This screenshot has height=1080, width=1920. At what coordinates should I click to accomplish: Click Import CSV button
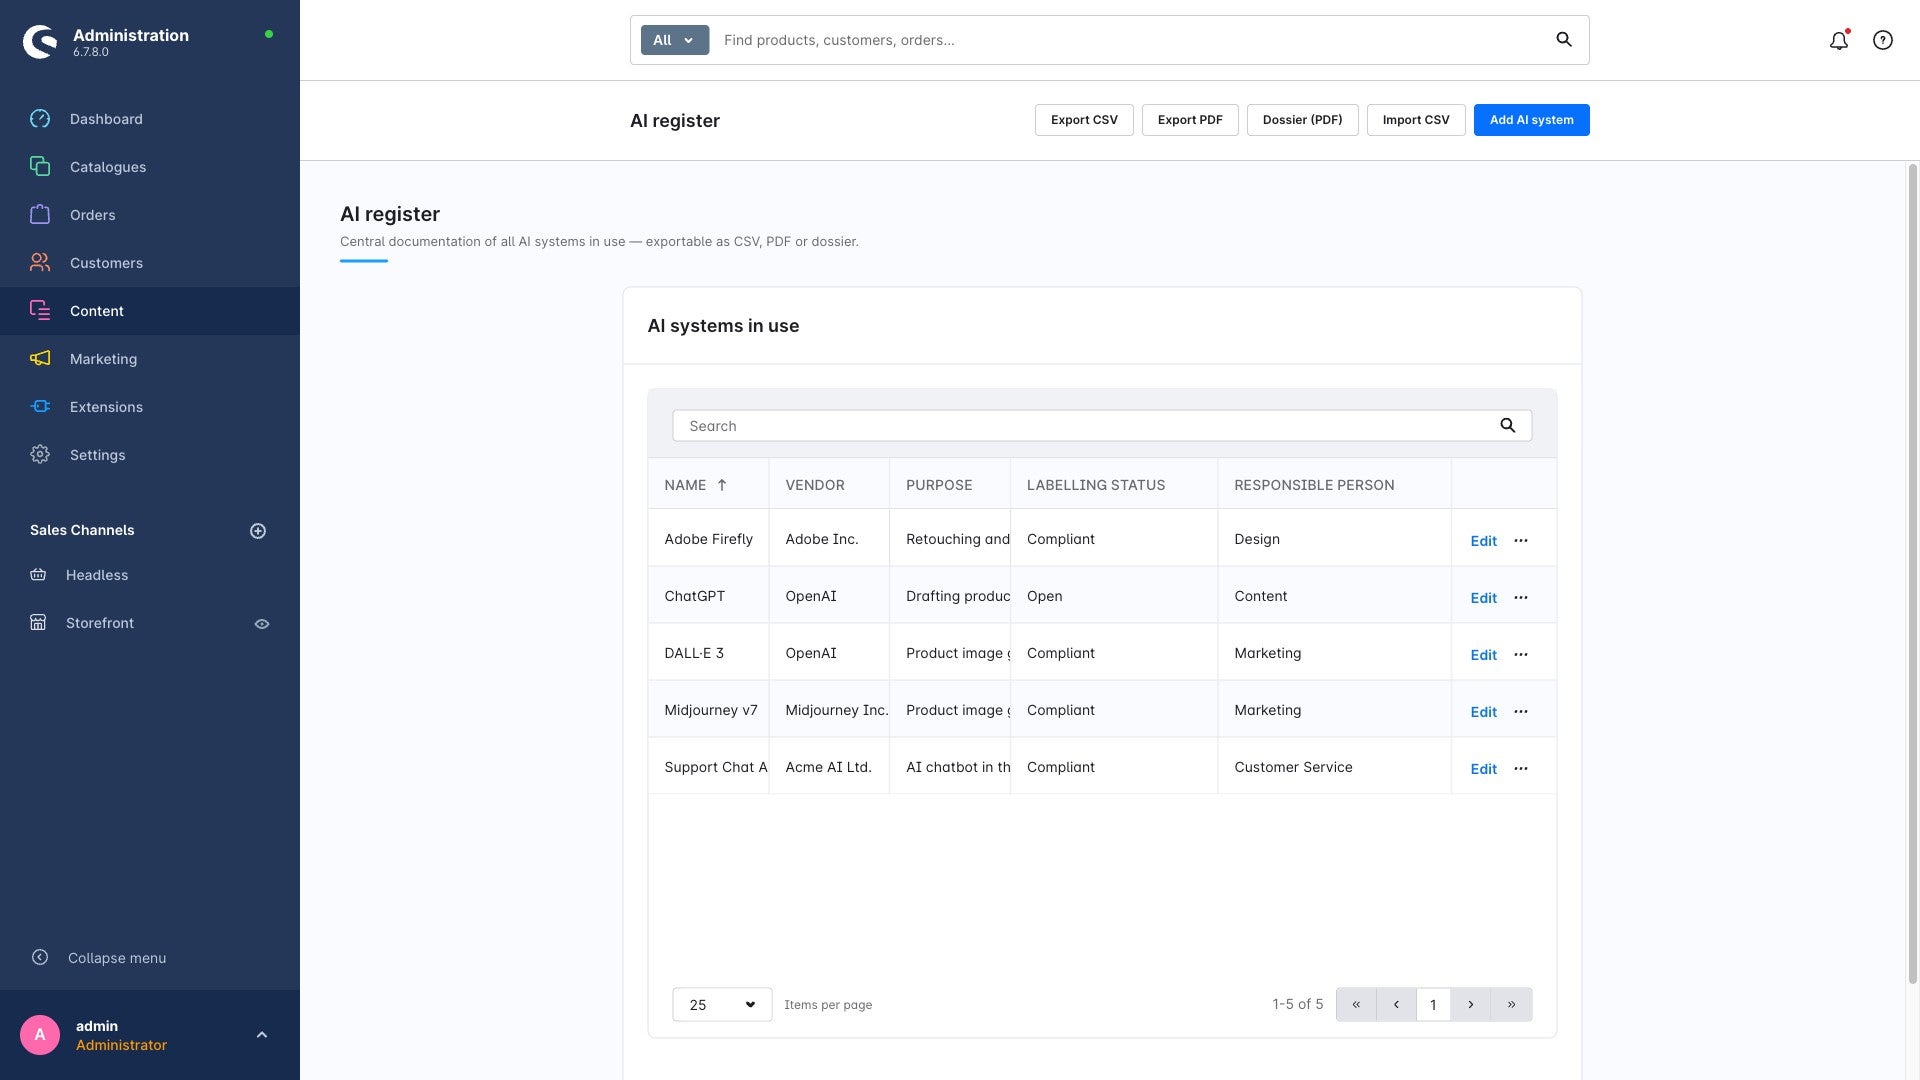1416,120
